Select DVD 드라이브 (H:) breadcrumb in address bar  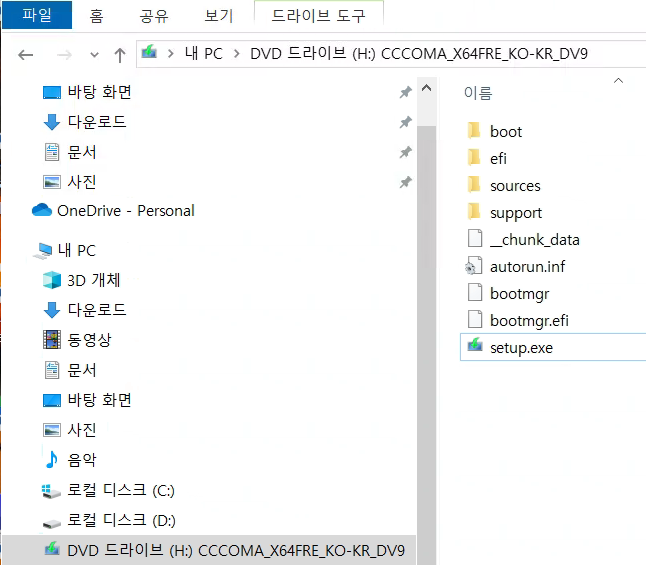(419, 54)
